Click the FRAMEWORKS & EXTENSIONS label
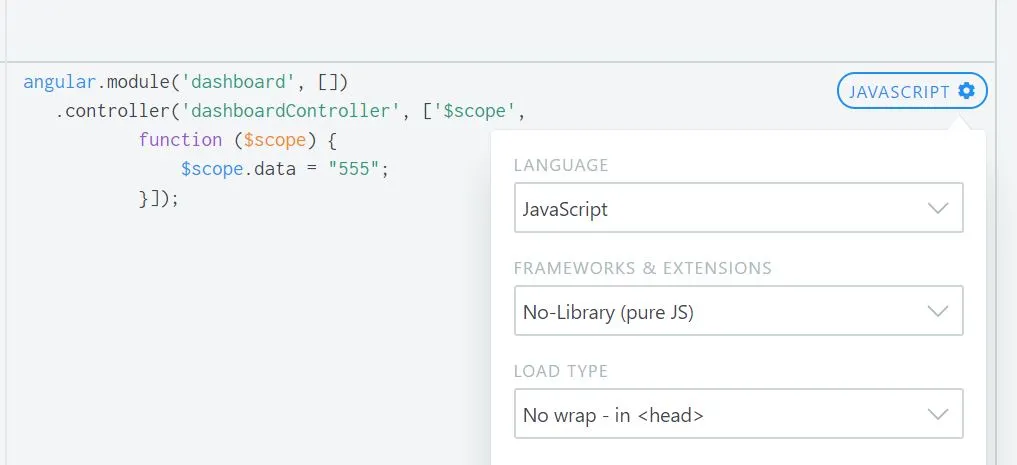 [x=642, y=268]
